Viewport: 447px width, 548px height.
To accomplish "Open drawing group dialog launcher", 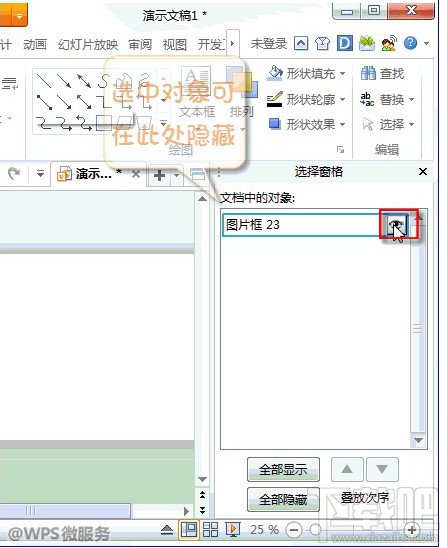I will click(340, 150).
